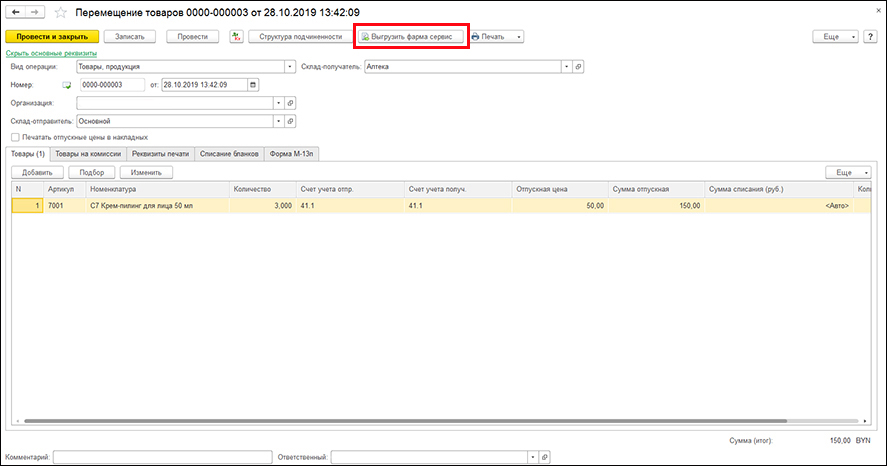
Task: Click the Скрыть основные реквизиты link
Action: (x=51, y=53)
